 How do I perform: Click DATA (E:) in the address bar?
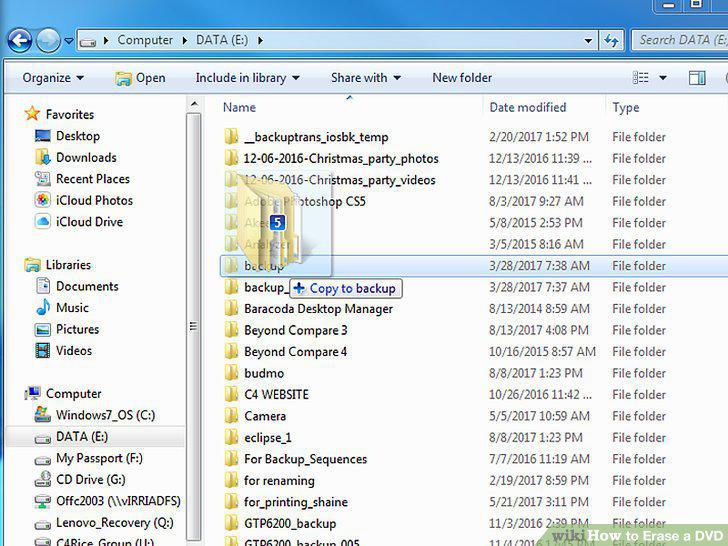pyautogui.click(x=221, y=40)
